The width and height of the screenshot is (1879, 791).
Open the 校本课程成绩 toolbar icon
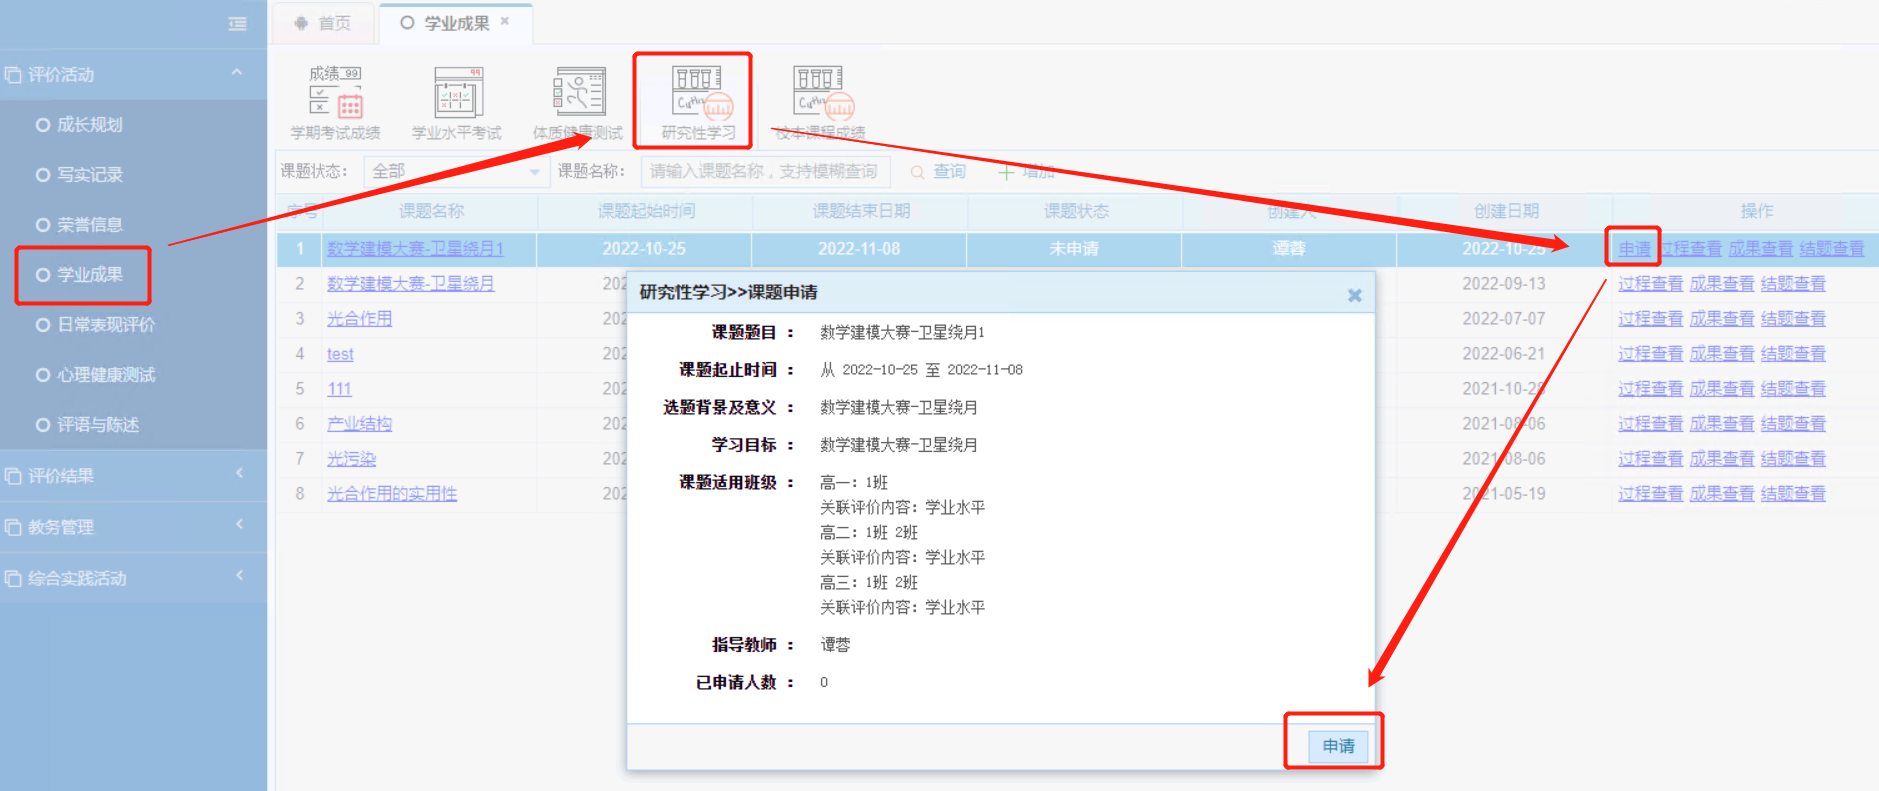point(820,103)
